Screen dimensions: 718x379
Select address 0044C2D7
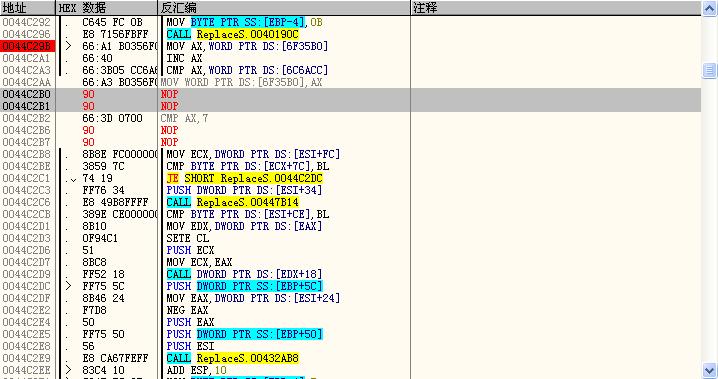coord(27,262)
